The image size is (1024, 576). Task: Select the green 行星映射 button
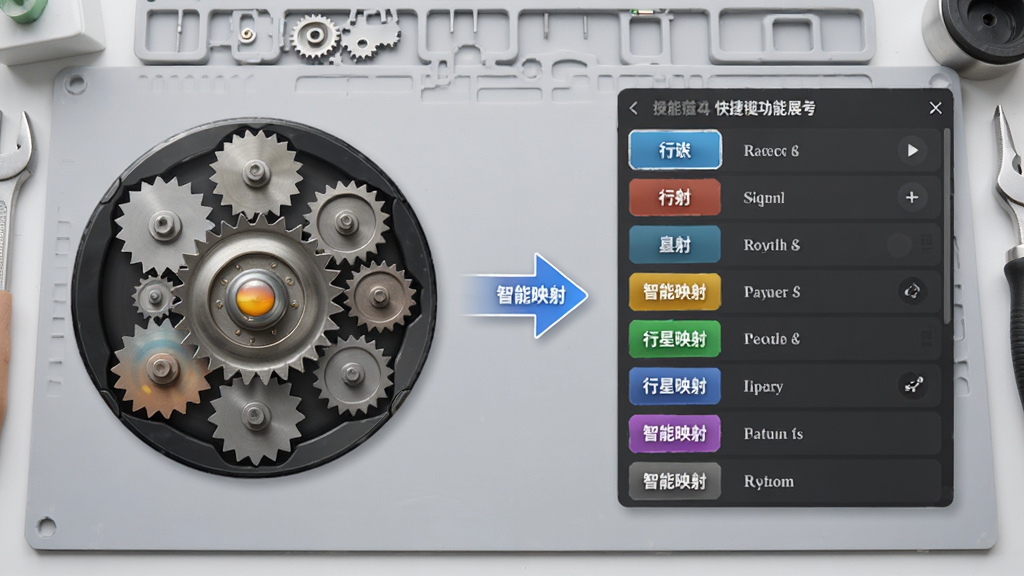675,339
